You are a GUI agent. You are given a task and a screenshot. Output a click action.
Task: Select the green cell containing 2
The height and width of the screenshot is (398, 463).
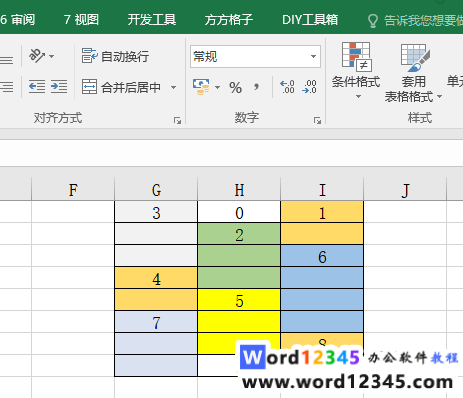point(239,234)
